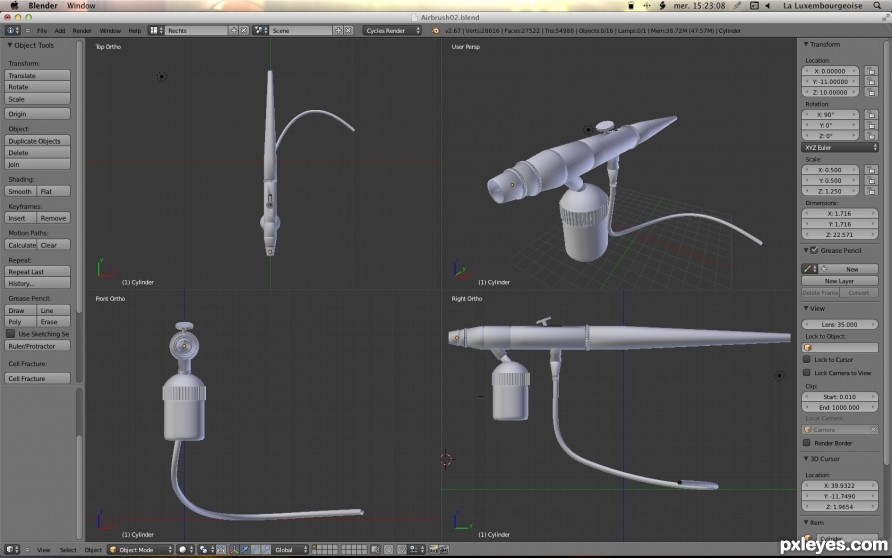The image size is (892, 558).
Task: Collapse the Transform panel
Action: pyautogui.click(x=806, y=44)
